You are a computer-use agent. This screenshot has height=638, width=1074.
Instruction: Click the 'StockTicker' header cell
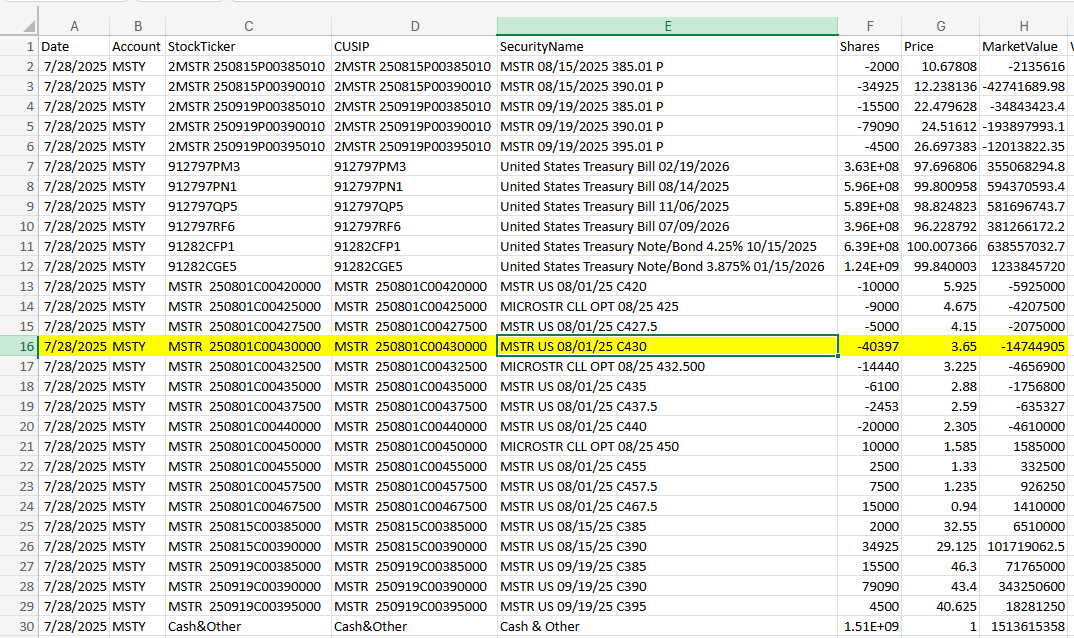(249, 46)
